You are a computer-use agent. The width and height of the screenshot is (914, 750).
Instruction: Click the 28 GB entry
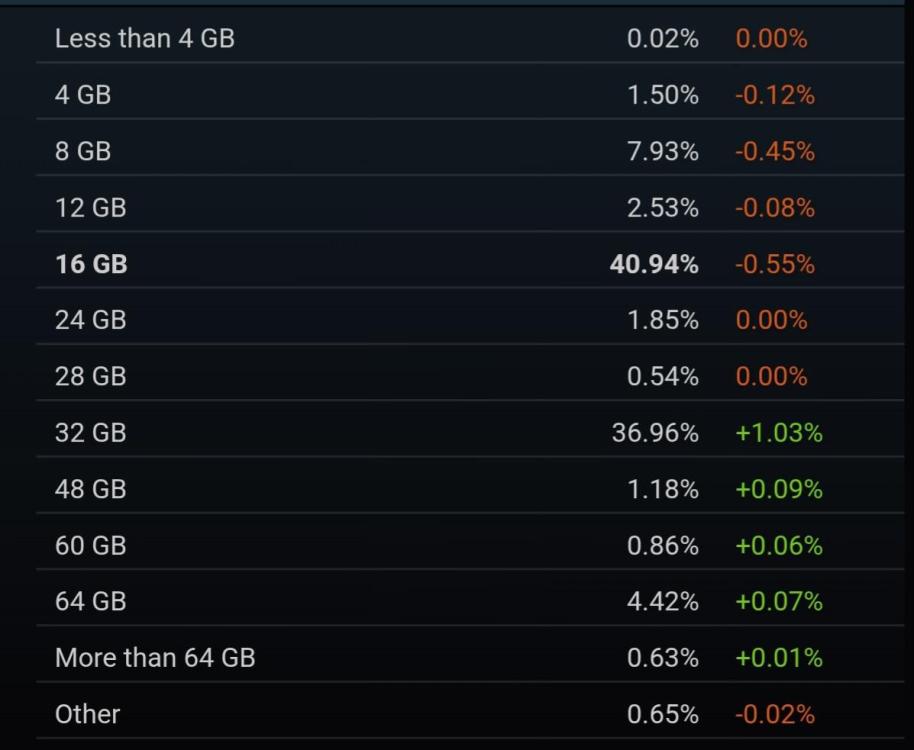click(90, 376)
